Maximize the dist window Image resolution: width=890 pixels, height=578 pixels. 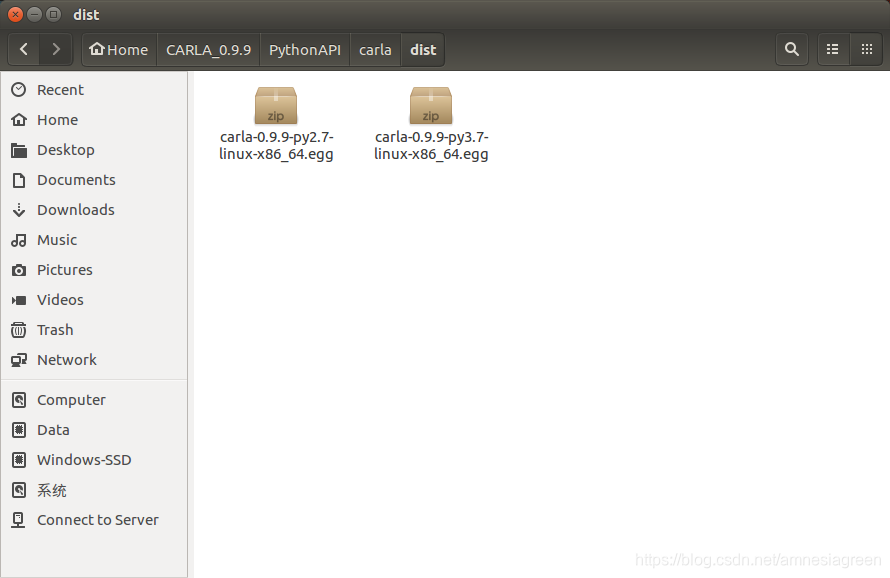(53, 14)
